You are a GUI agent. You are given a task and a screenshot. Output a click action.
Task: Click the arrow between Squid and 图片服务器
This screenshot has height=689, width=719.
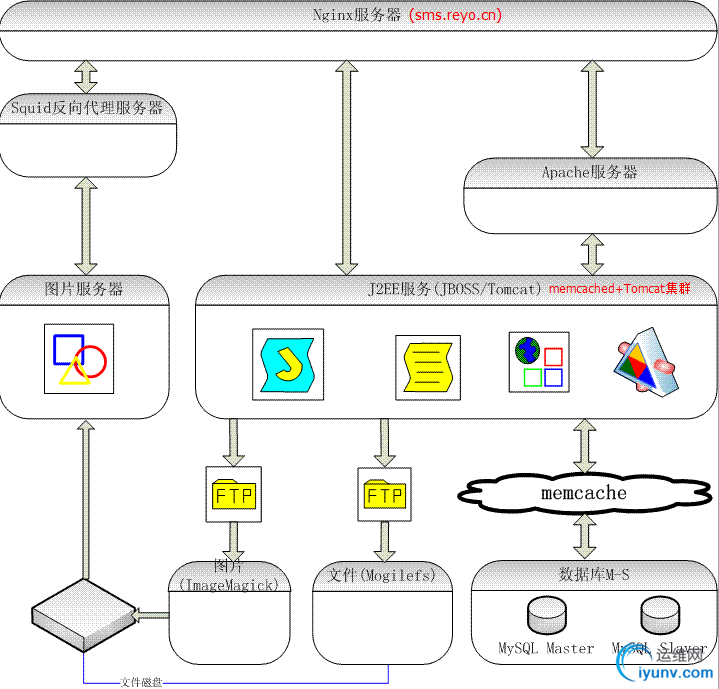[x=86, y=226]
